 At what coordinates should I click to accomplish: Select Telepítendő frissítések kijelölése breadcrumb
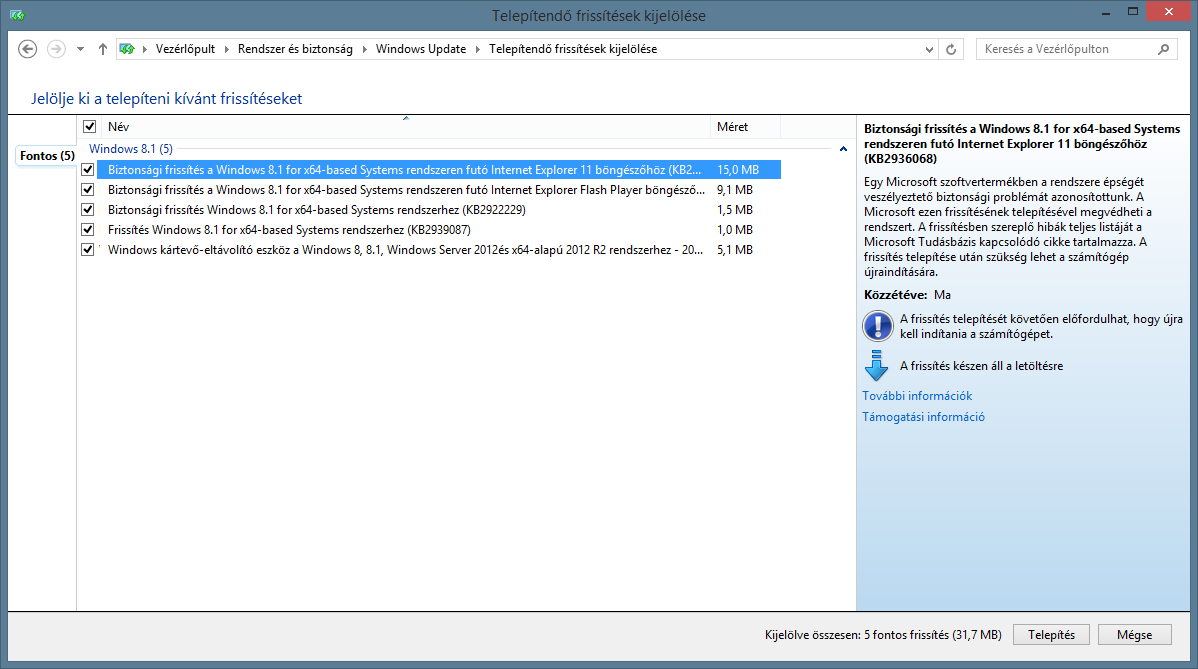(573, 49)
